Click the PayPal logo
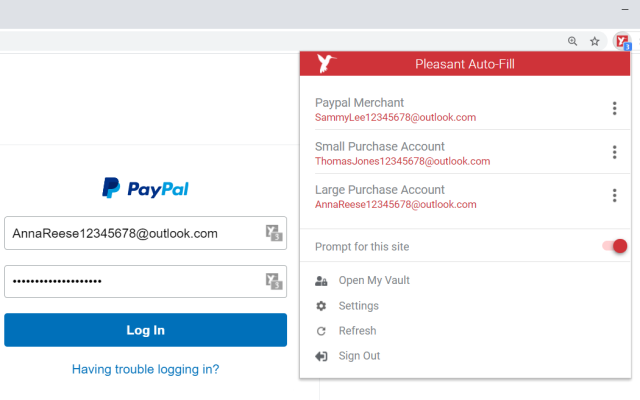Image resolution: width=640 pixels, height=400 pixels. pyautogui.click(x=145, y=188)
